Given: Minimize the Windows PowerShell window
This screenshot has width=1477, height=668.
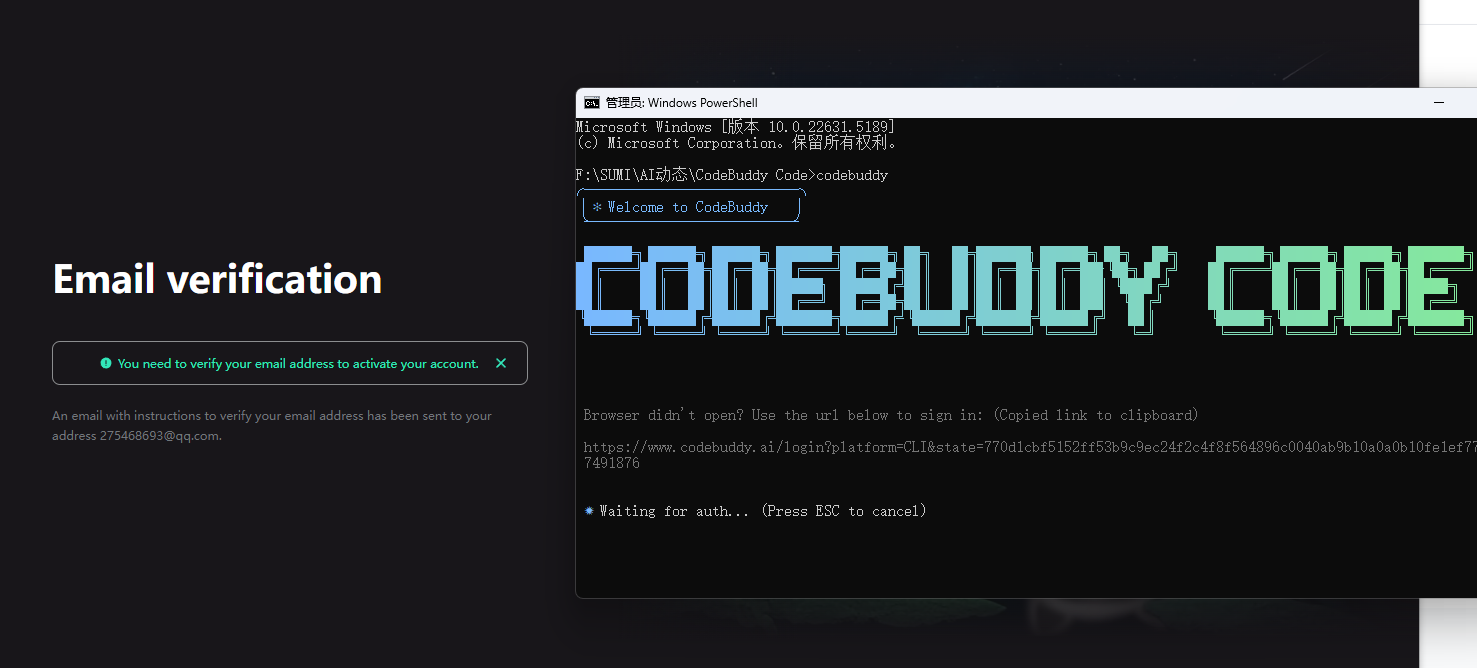Looking at the screenshot, I should click(1439, 102).
